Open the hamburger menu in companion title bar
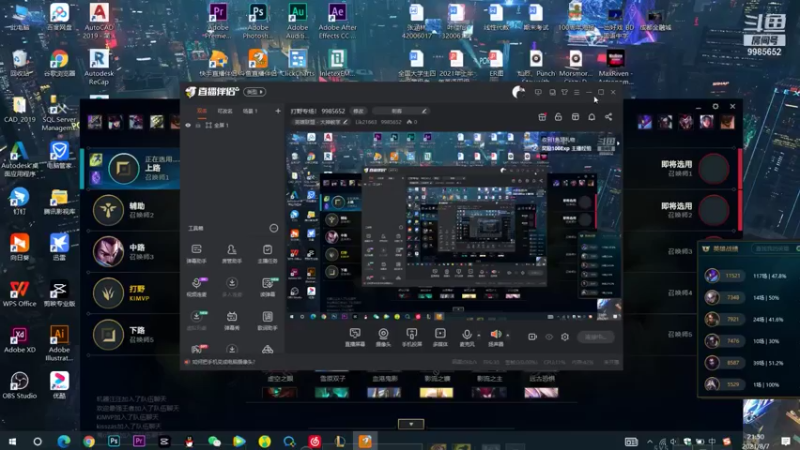The height and width of the screenshot is (450, 800). click(577, 92)
